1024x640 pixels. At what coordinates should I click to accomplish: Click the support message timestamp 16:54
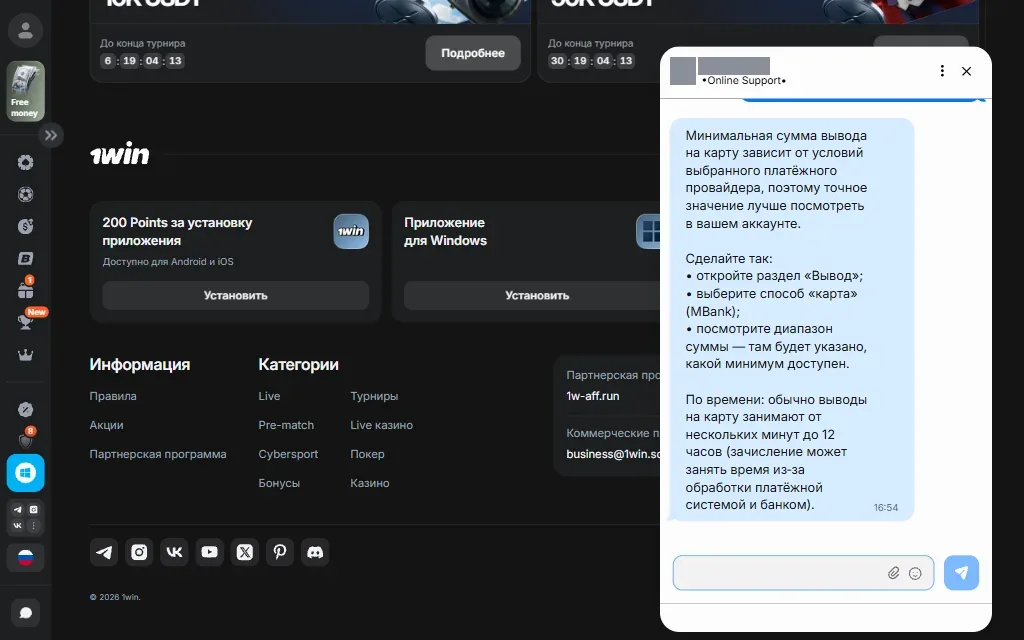(886, 507)
